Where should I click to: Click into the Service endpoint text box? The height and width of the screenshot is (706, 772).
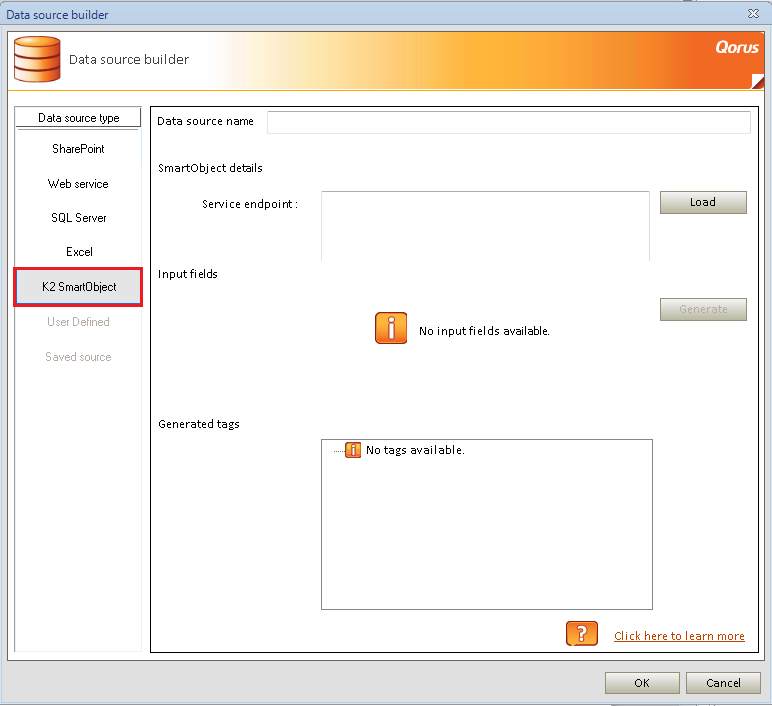click(x=485, y=226)
